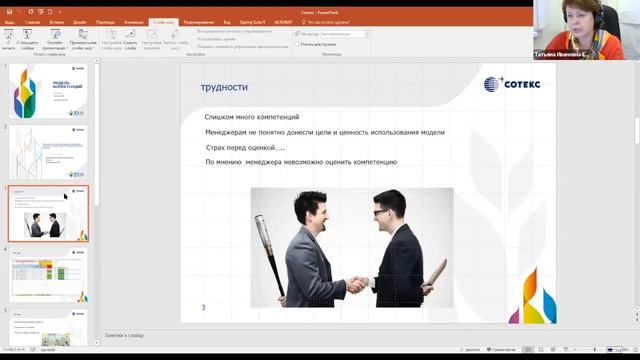The image size is (640, 360).
Task: Switch to Normal view icon
Action: pos(528,350)
